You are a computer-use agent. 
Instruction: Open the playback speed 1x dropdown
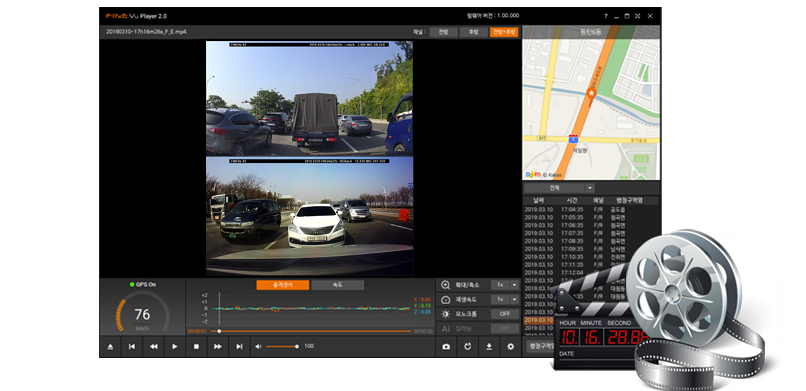click(505, 300)
